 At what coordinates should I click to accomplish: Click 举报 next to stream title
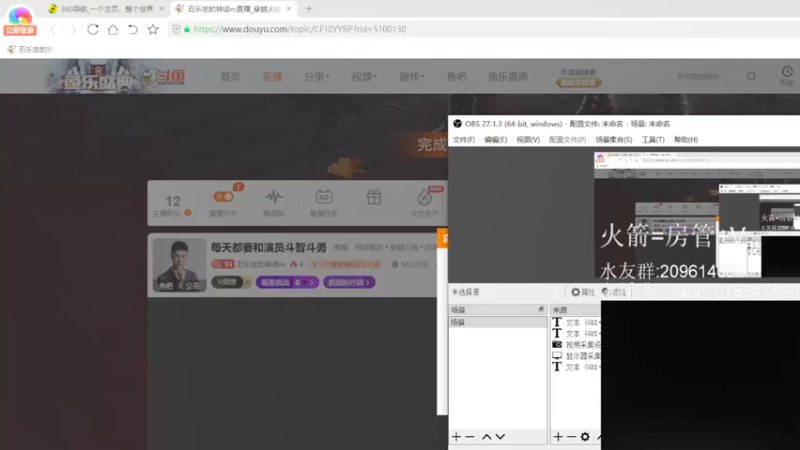341,247
